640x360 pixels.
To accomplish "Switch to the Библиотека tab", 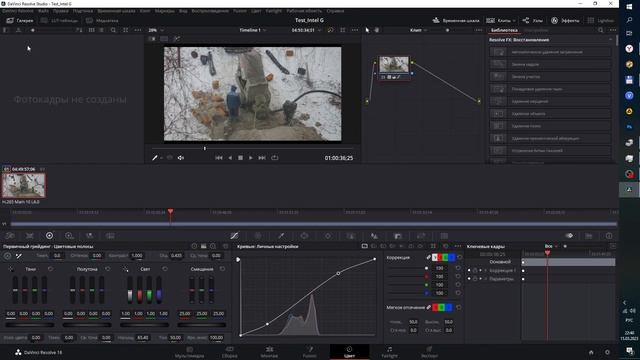I will click(504, 30).
